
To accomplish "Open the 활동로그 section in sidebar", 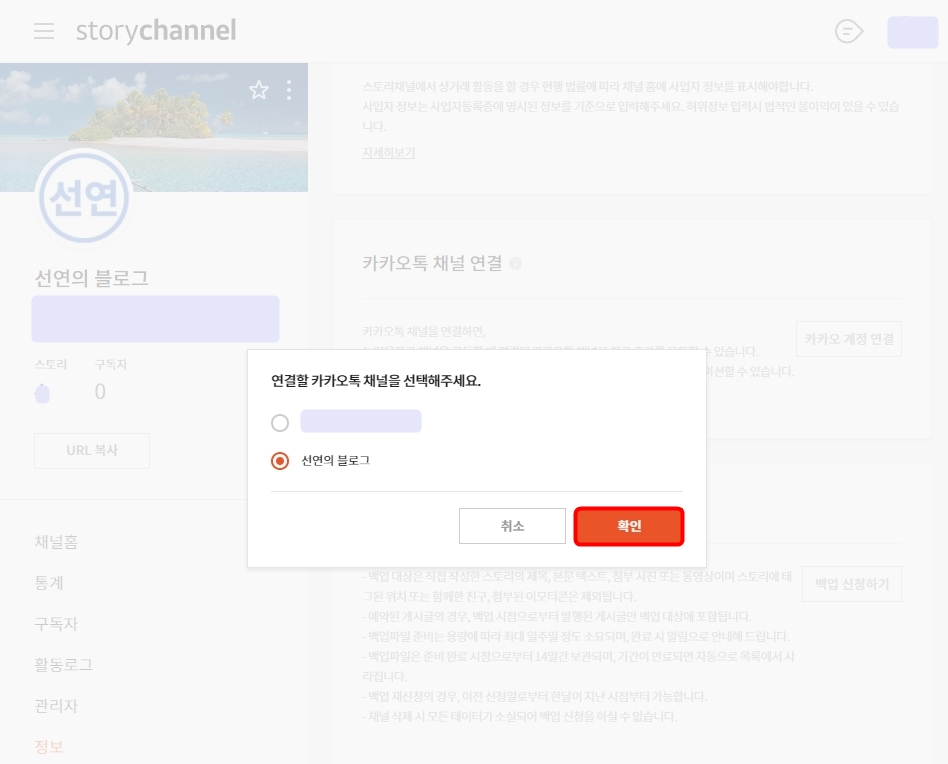I will tap(56, 664).
